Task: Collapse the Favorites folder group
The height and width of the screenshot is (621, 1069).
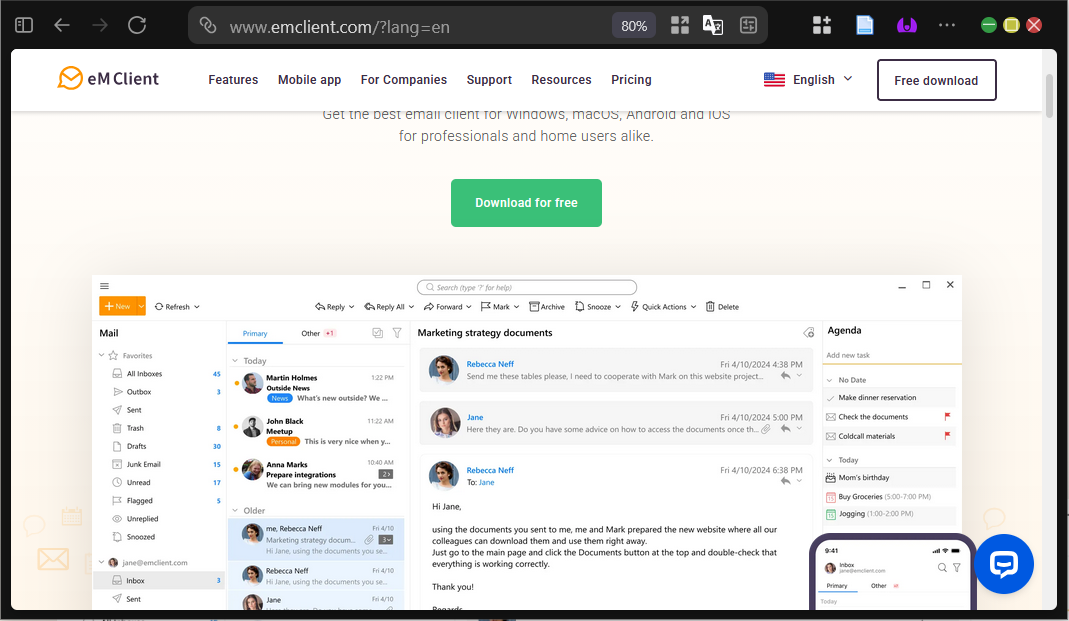Action: [x=102, y=355]
